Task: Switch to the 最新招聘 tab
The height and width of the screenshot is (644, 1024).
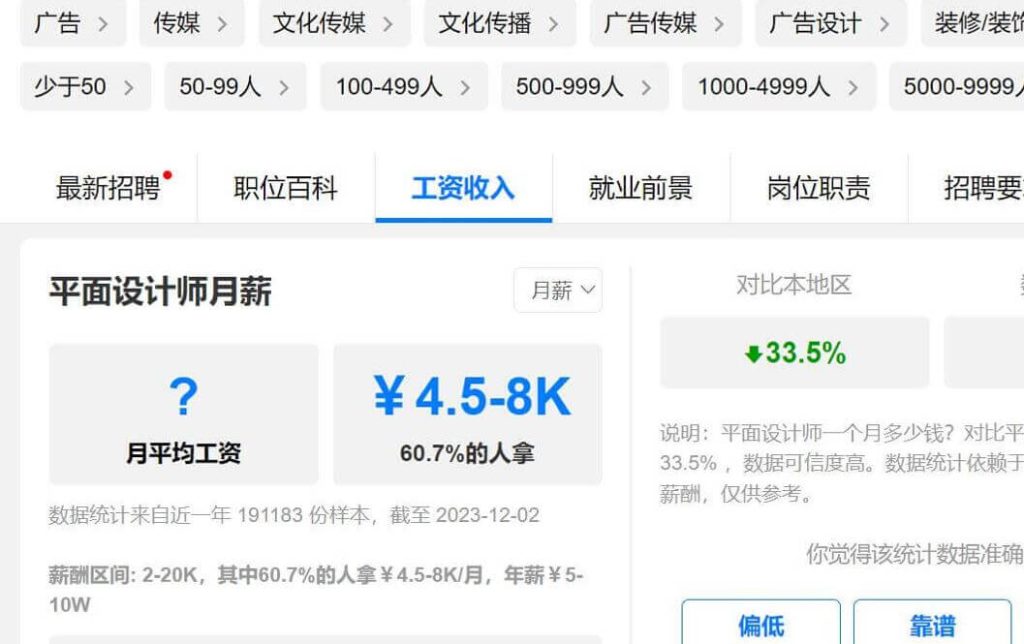Action: click(108, 188)
